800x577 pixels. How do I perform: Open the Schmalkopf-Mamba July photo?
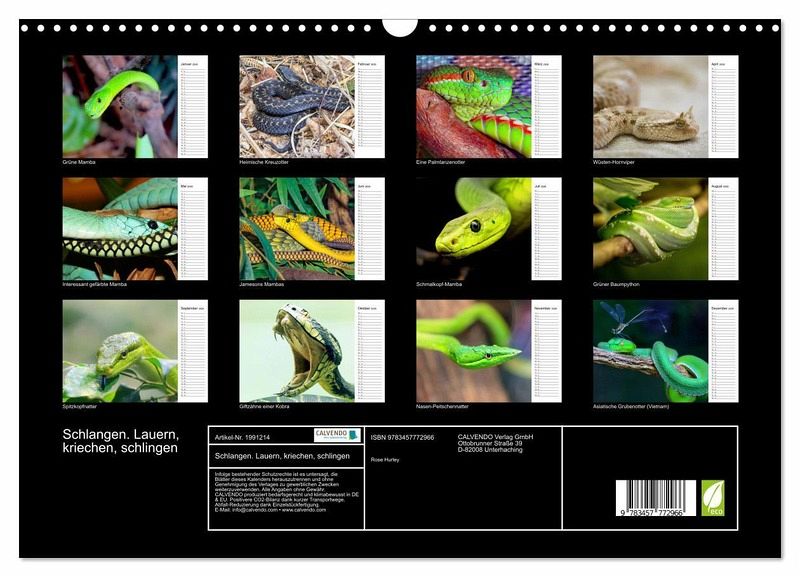tap(473, 229)
